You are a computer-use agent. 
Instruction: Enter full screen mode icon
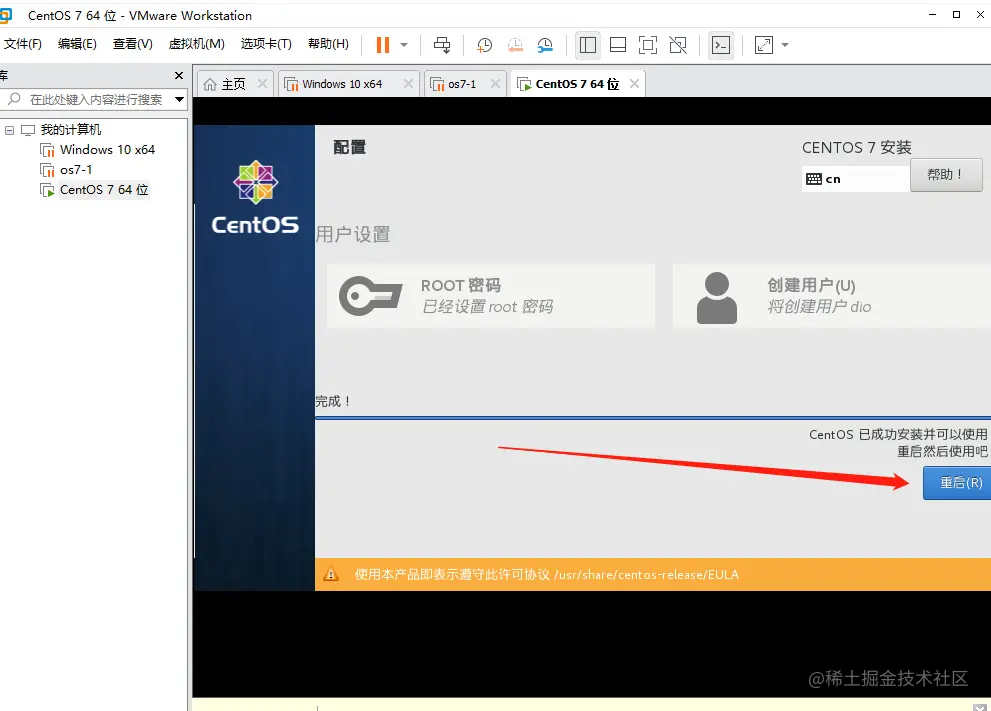click(x=648, y=45)
